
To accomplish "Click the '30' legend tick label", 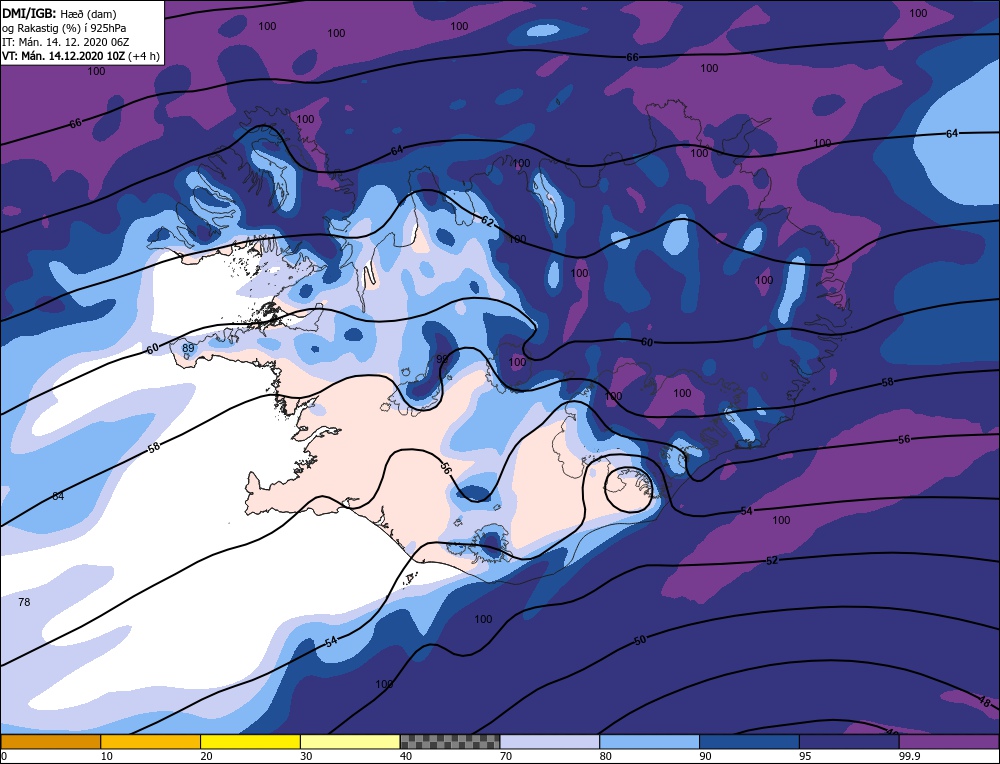I will tap(306, 757).
